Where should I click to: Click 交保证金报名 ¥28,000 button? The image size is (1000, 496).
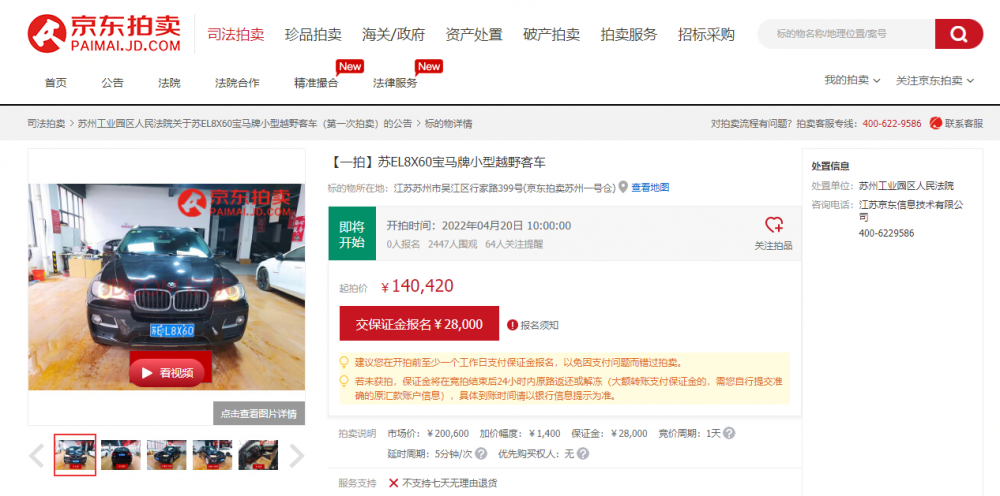tap(419, 324)
